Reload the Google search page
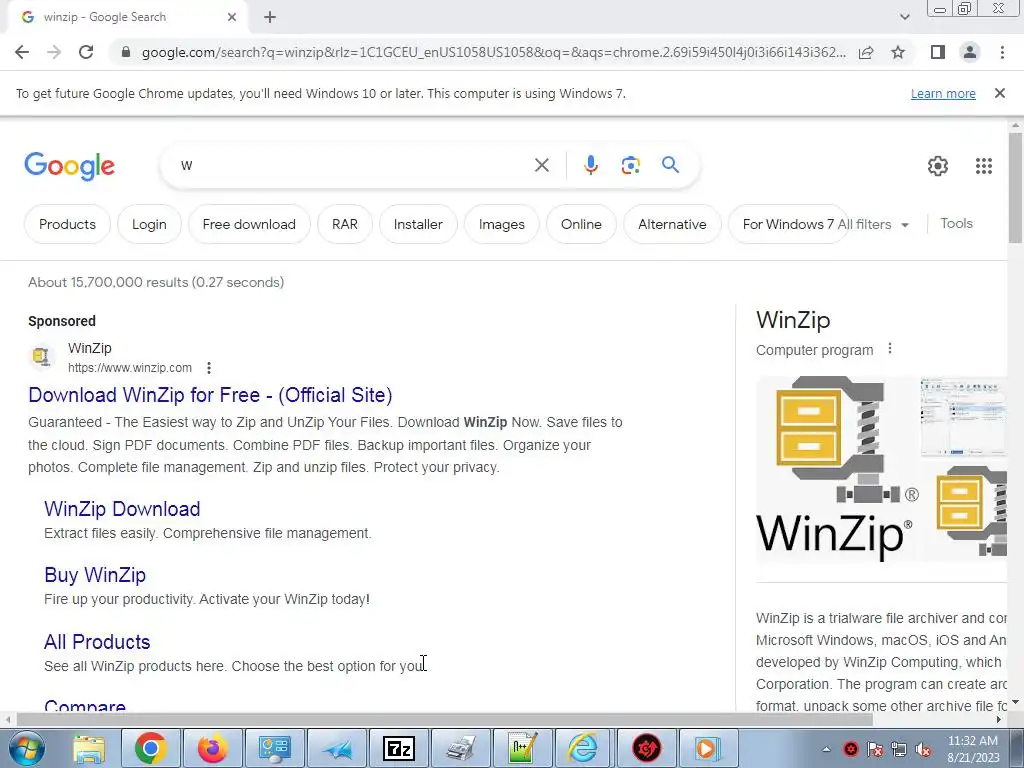Viewport: 1024px width, 768px height. 86,52
